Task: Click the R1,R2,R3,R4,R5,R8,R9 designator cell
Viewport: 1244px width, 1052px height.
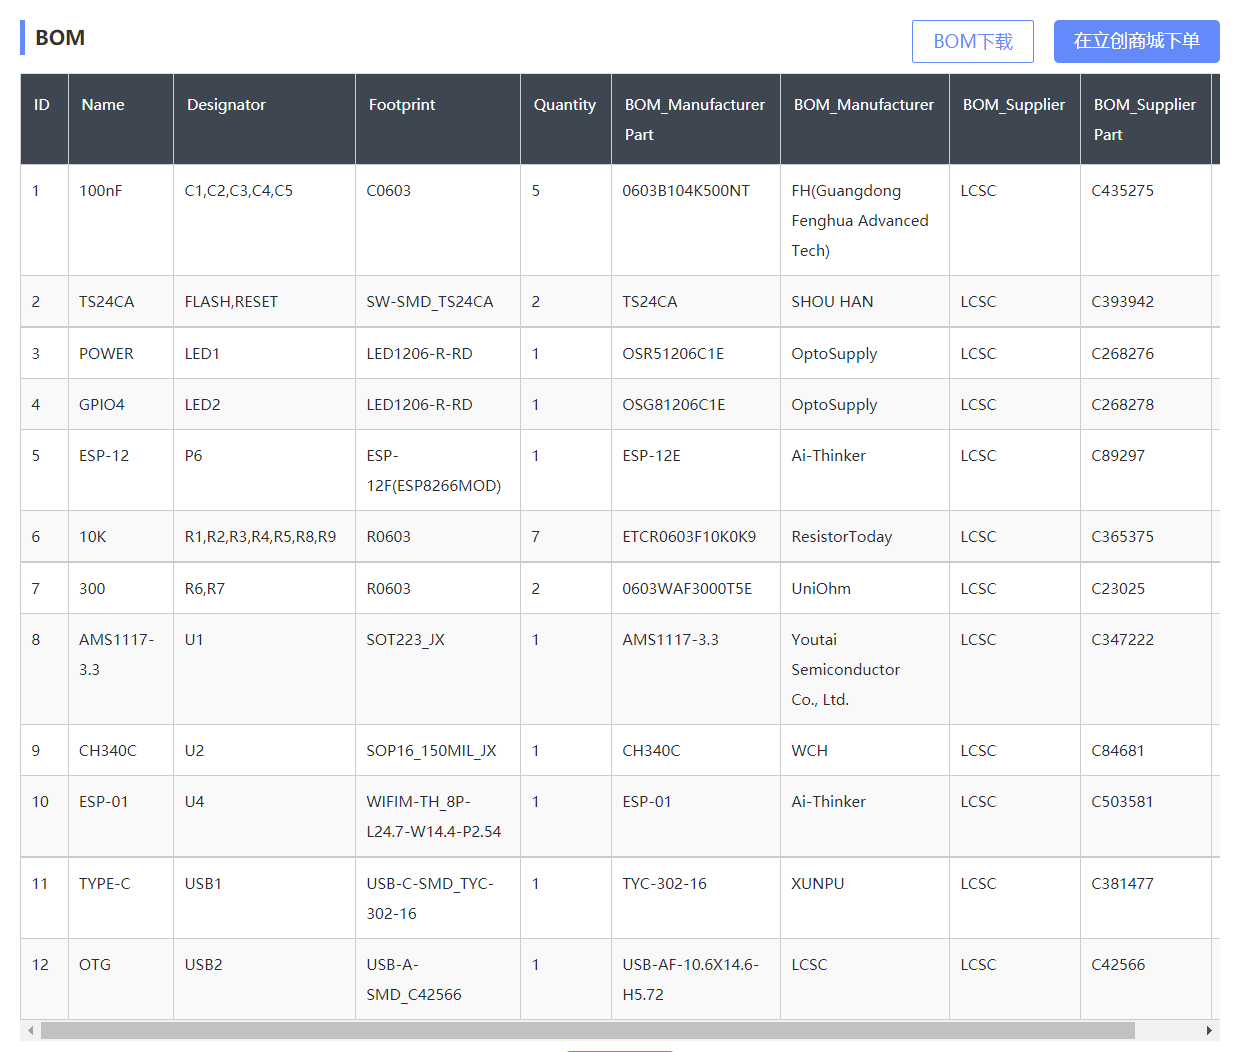Action: pos(264,536)
